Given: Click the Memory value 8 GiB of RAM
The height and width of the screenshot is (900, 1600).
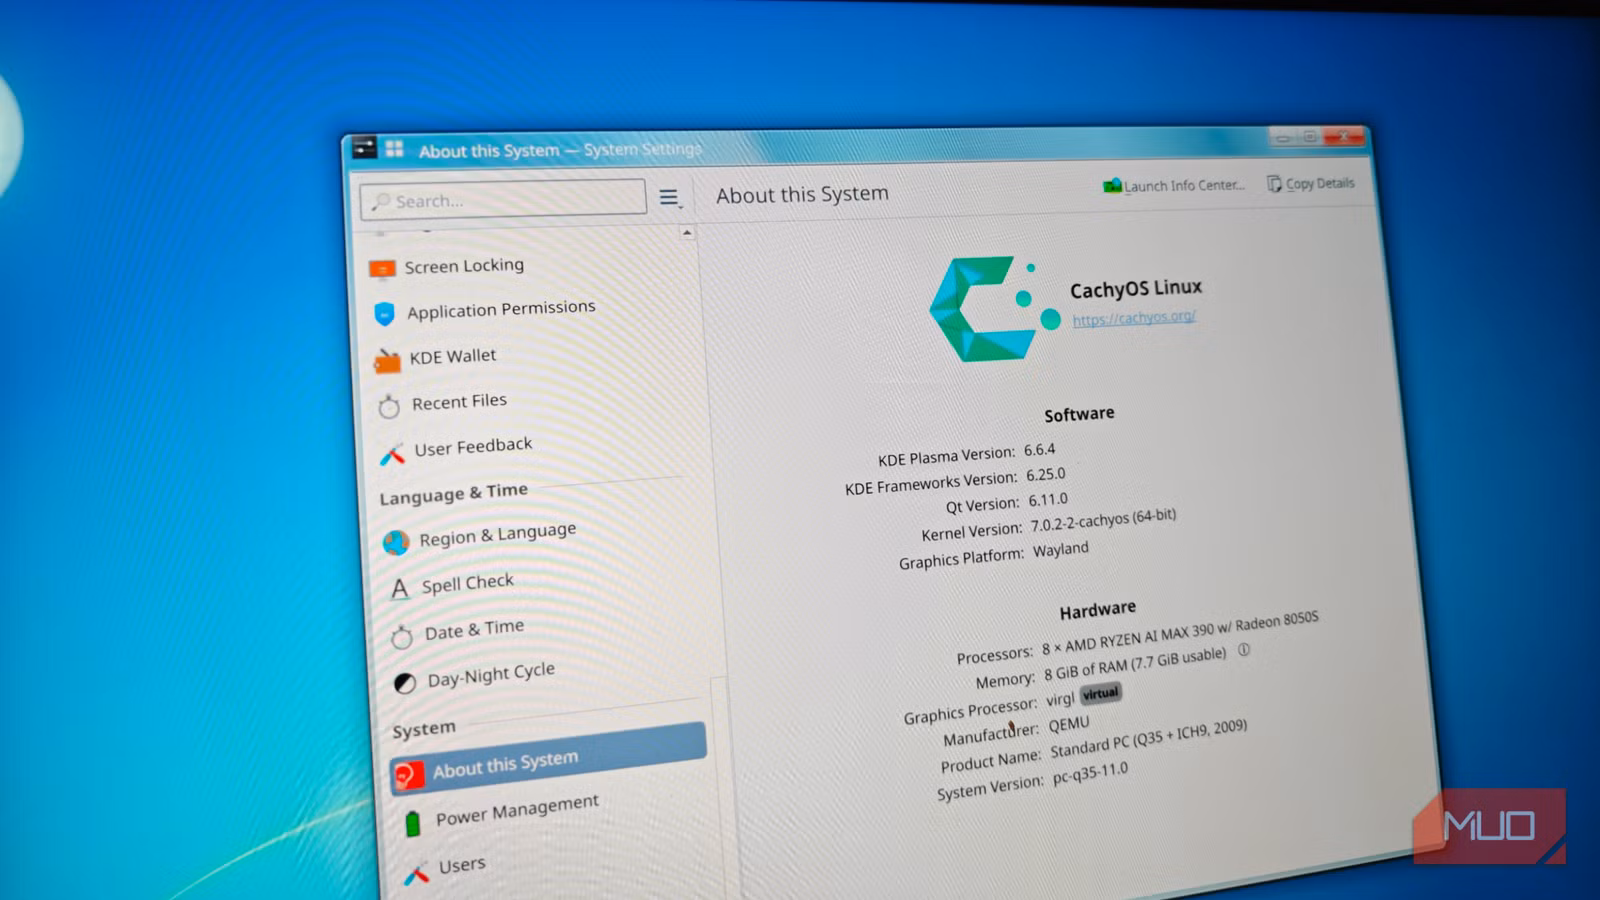Looking at the screenshot, I should click(1135, 665).
